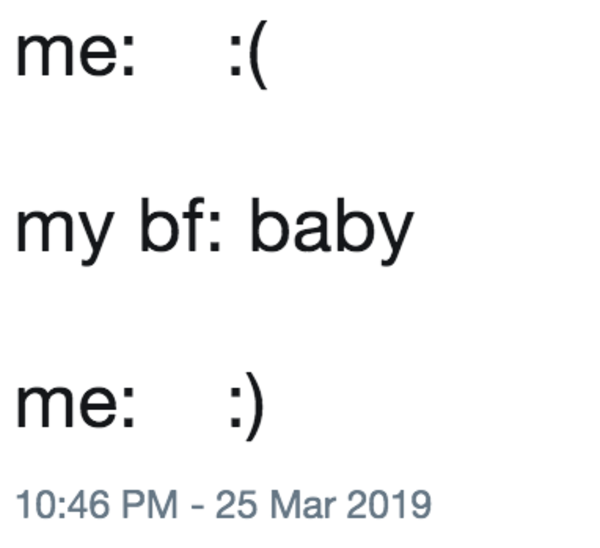The image size is (600, 548).
Task: Click the word "baby" in tweet
Action: point(330,230)
